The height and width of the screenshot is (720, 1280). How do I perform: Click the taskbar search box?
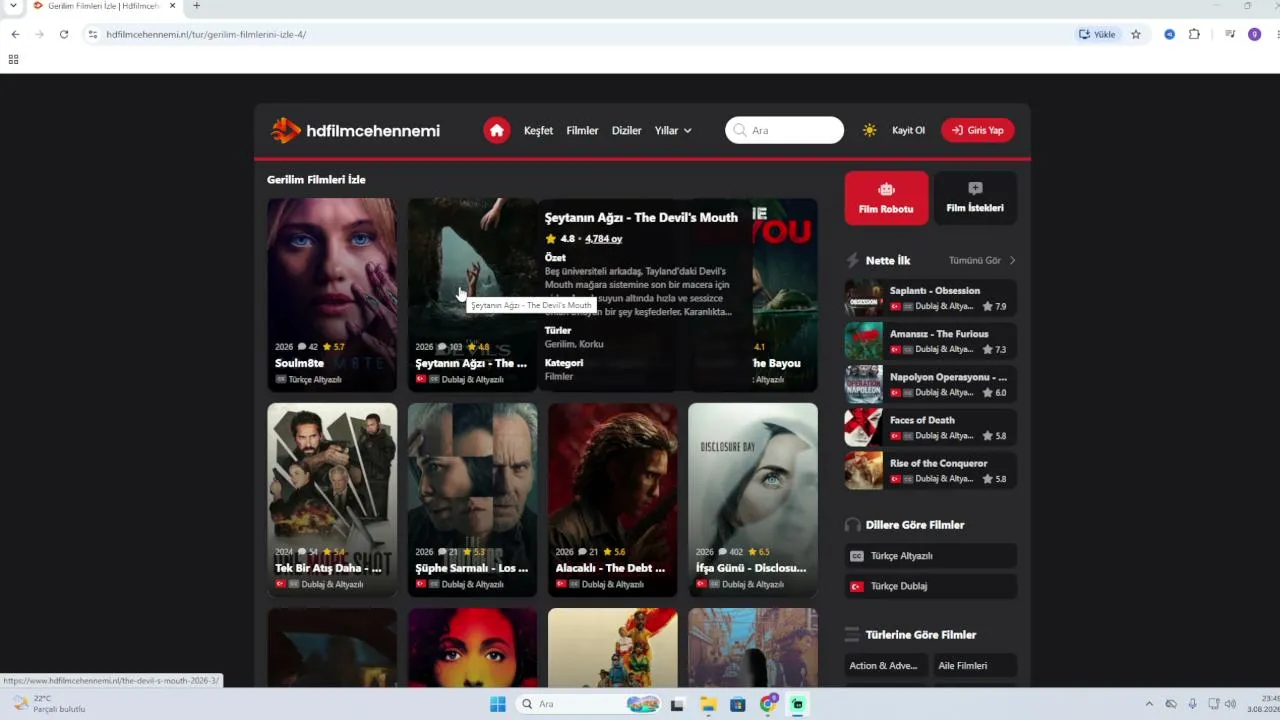coord(590,704)
